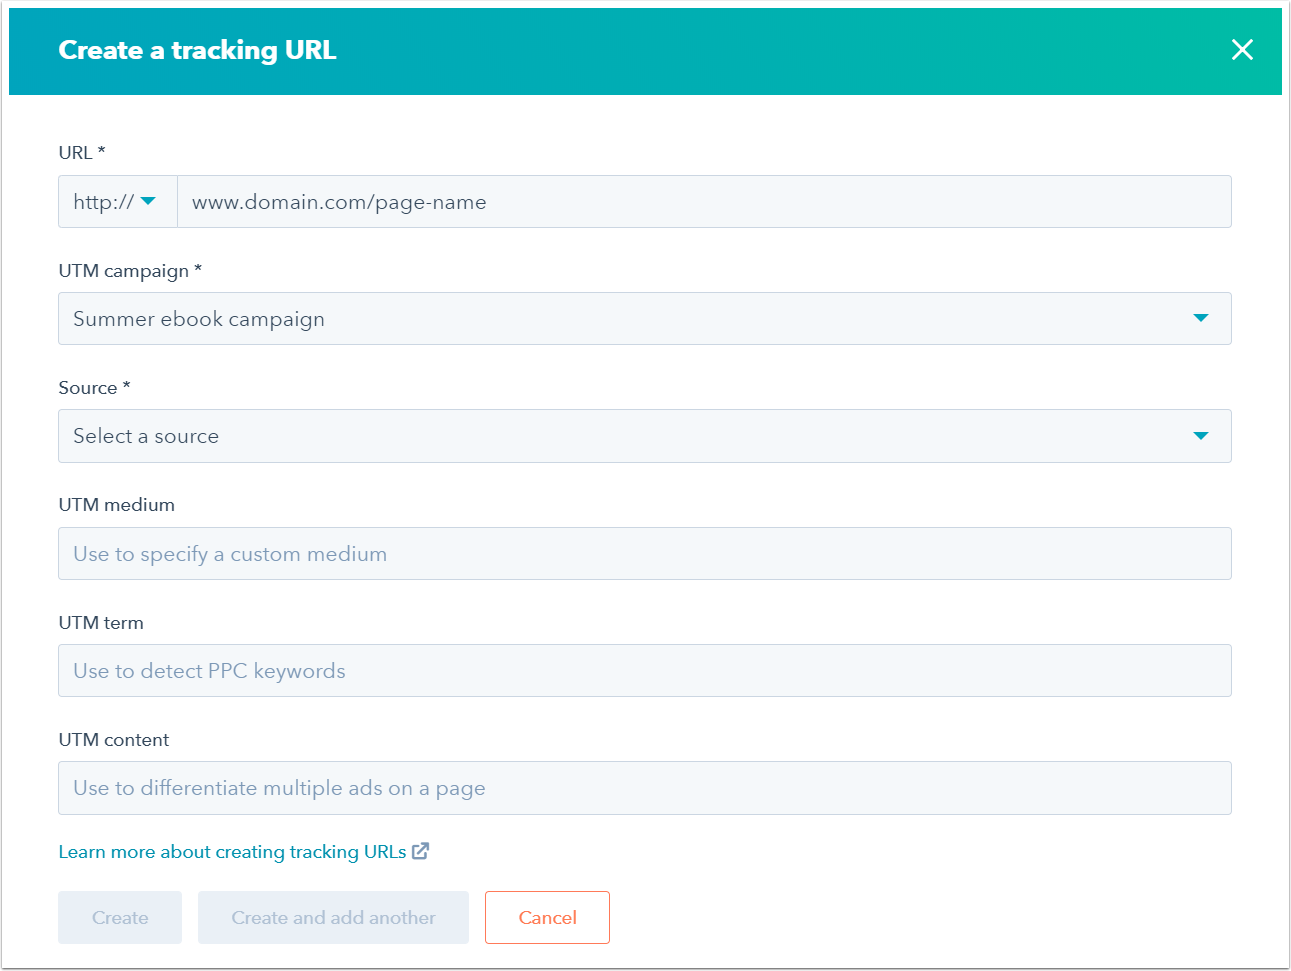Click the caret arrow next to http://

[148, 201]
